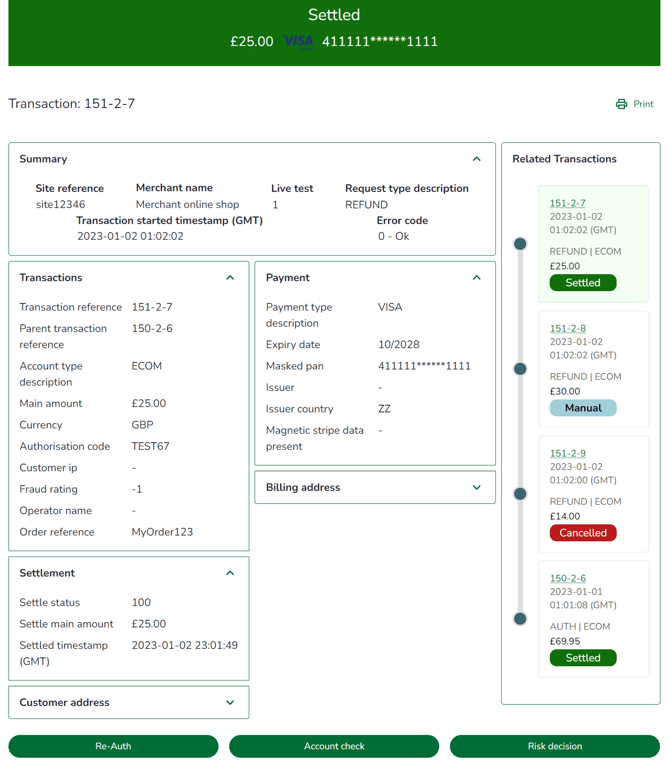Click the red Cancelled status badge
This screenshot has height=768, width=668.
(x=583, y=533)
